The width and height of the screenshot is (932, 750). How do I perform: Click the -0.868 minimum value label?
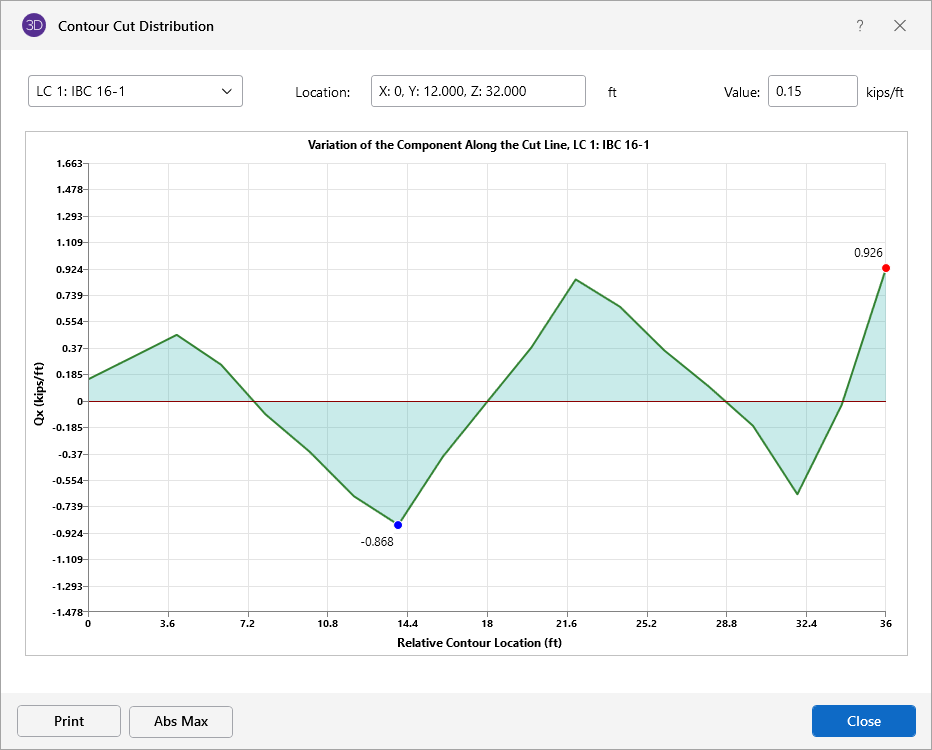pyautogui.click(x=377, y=542)
